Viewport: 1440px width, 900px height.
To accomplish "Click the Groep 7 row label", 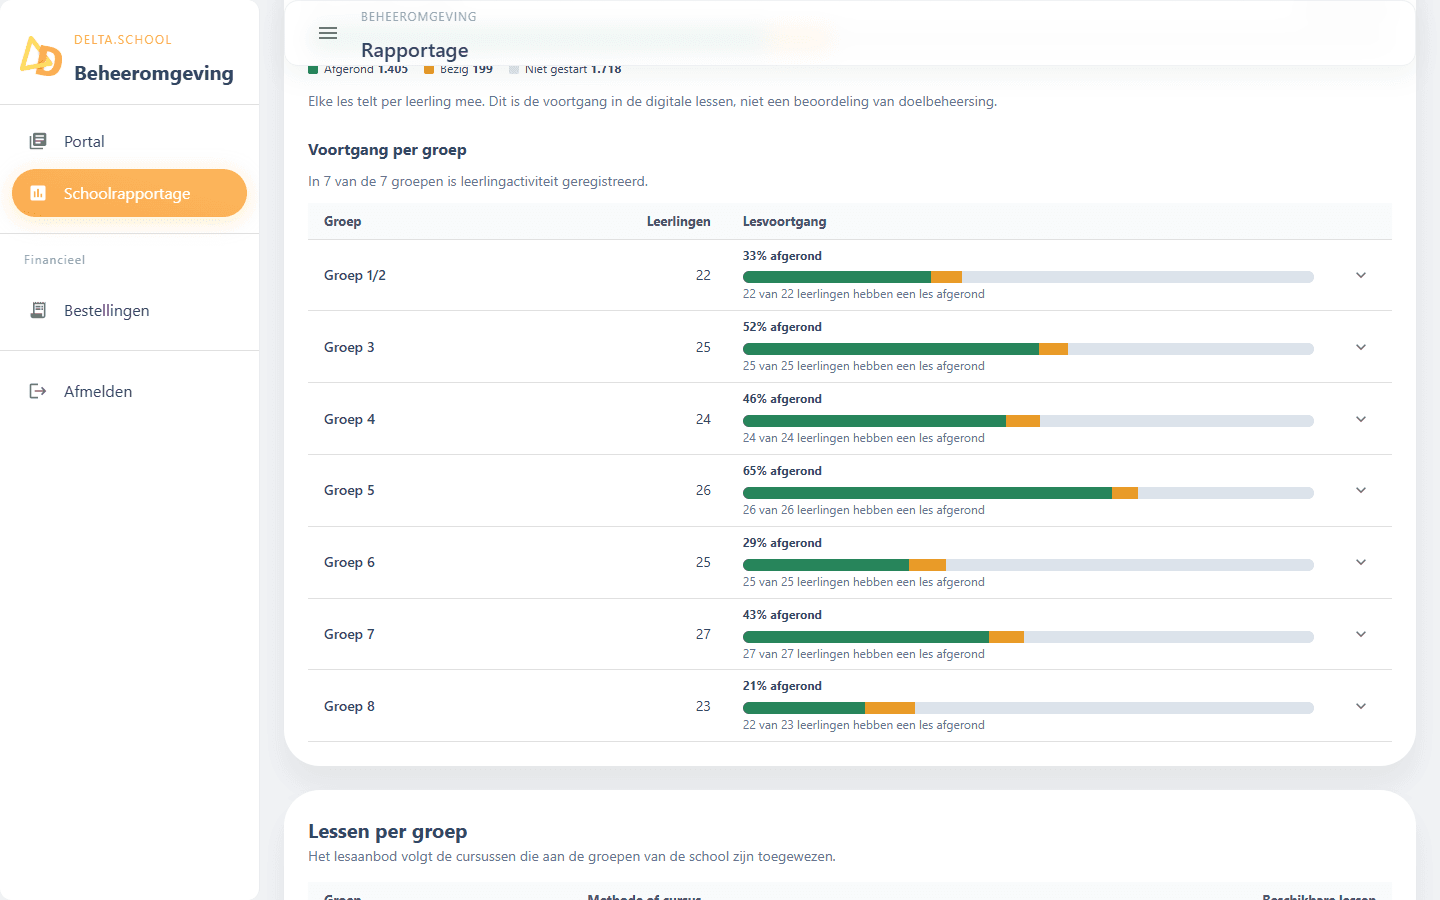I will pyautogui.click(x=349, y=634).
